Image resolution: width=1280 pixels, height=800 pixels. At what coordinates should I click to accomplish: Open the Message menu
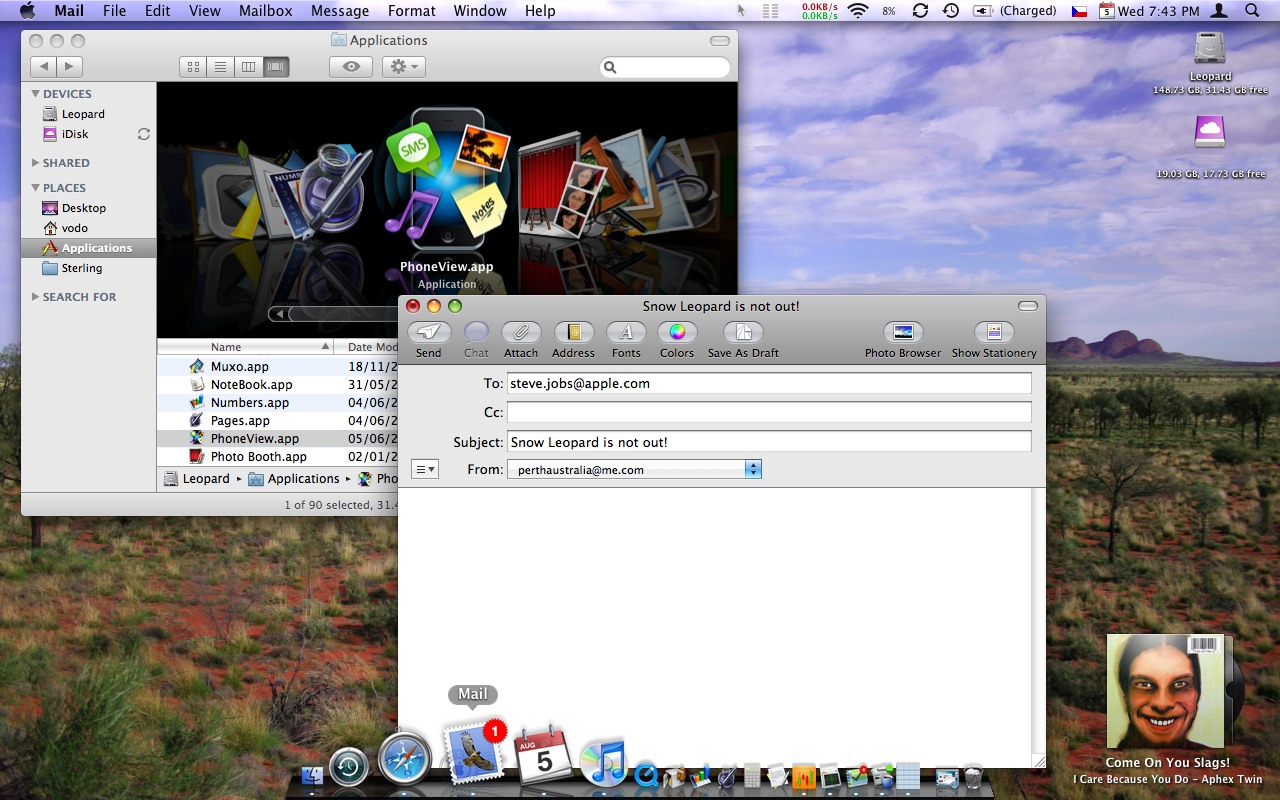coord(340,11)
